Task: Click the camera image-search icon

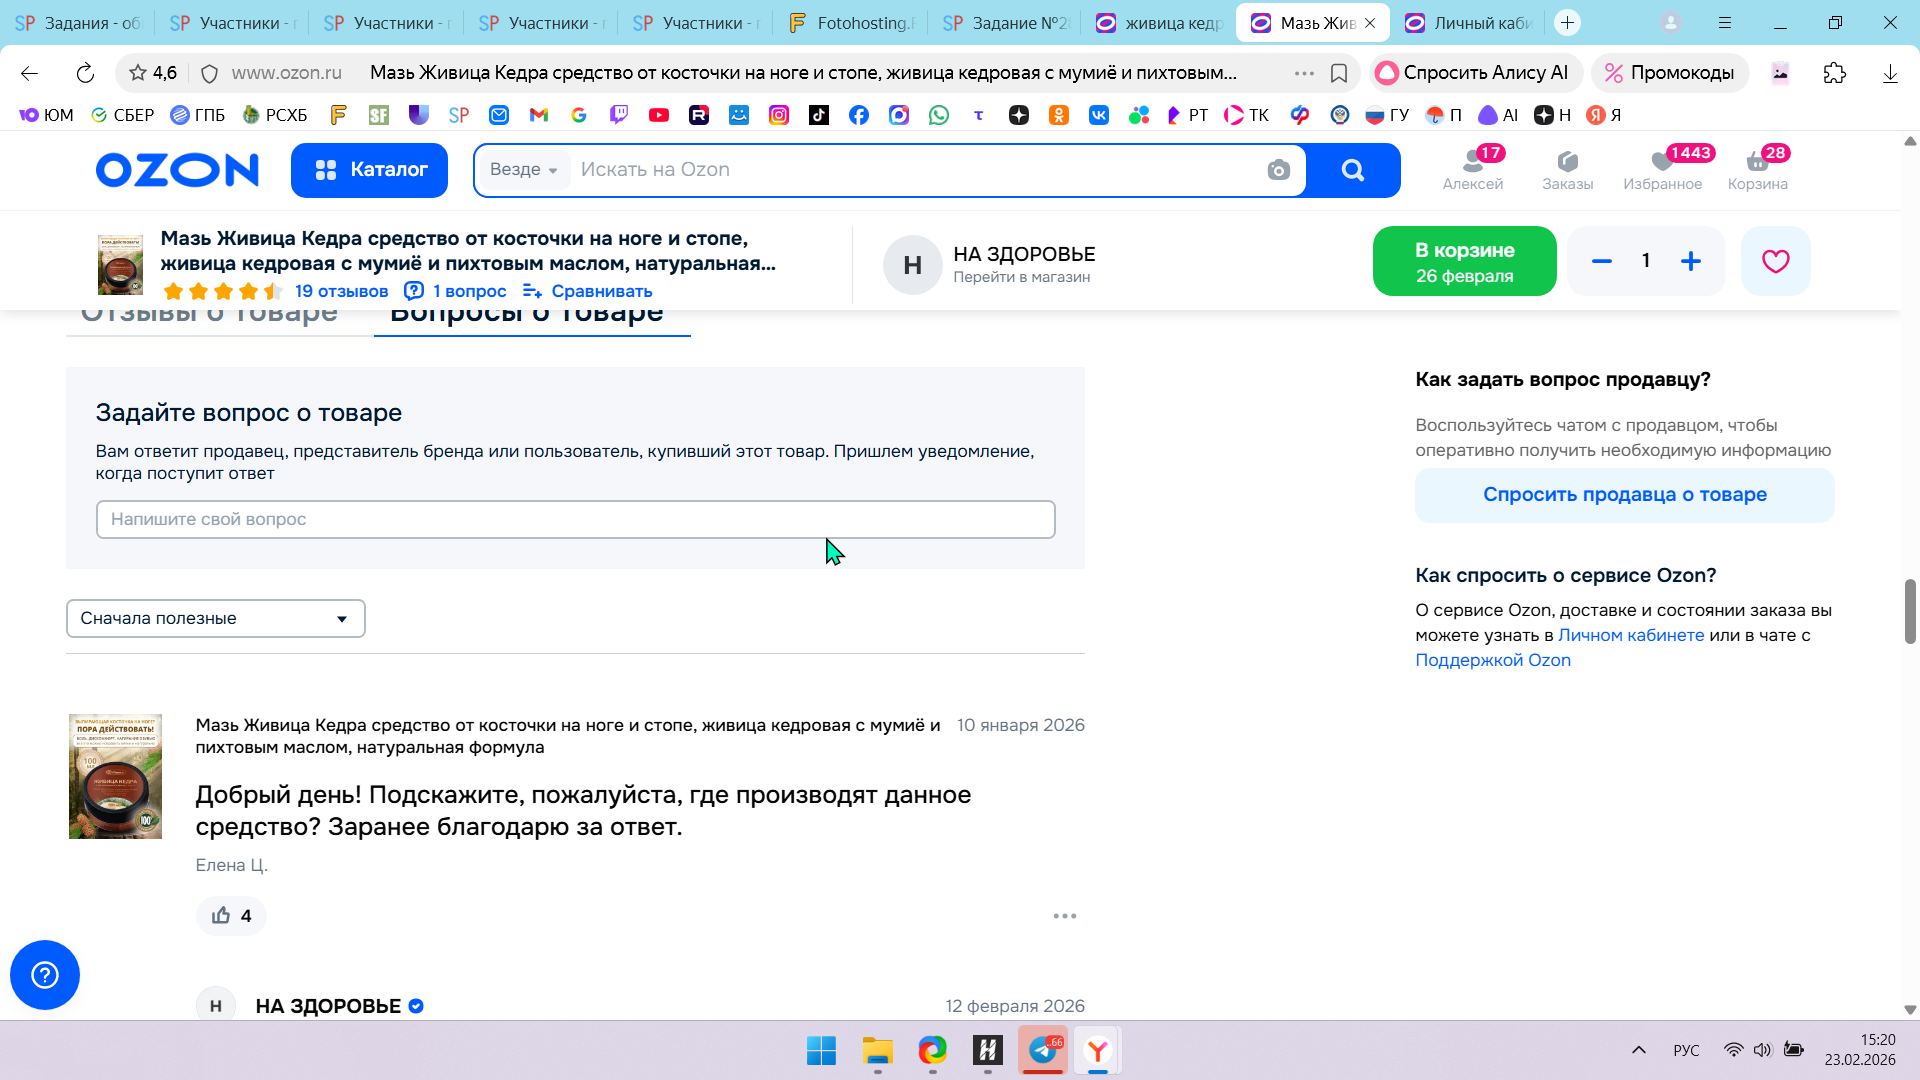Action: (x=1278, y=170)
